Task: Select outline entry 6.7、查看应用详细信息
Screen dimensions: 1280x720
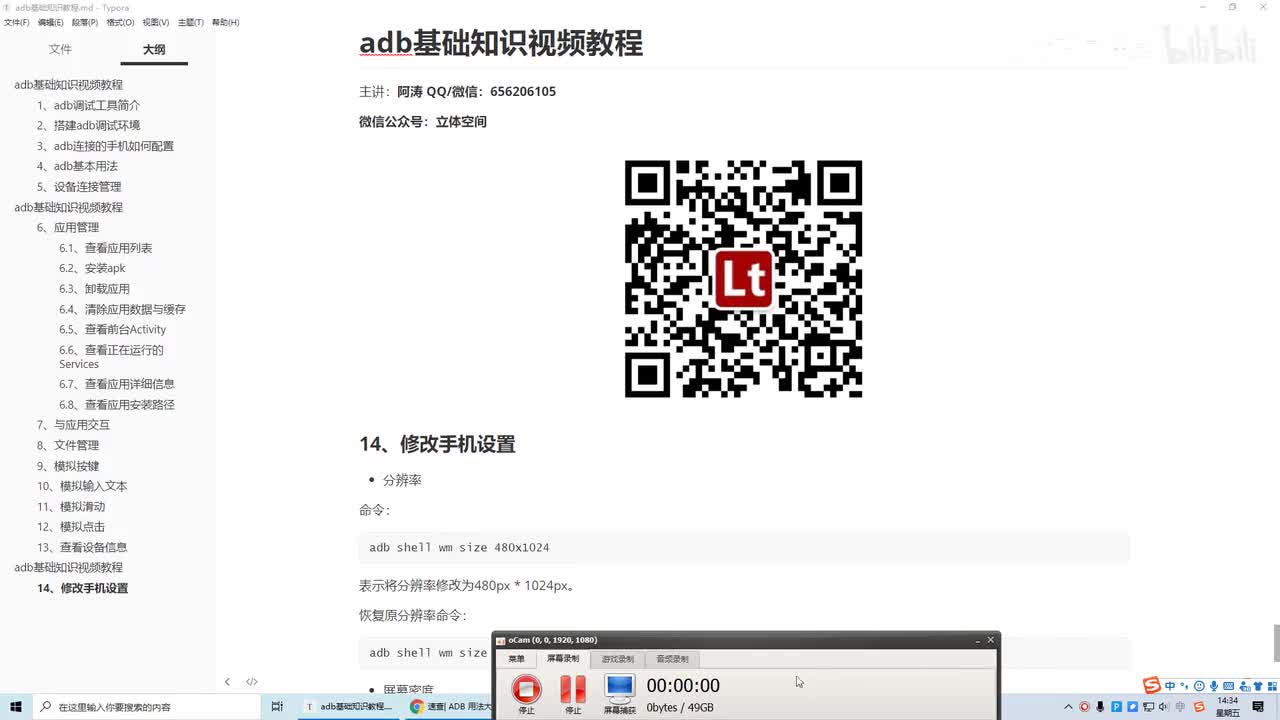Action: tap(116, 384)
